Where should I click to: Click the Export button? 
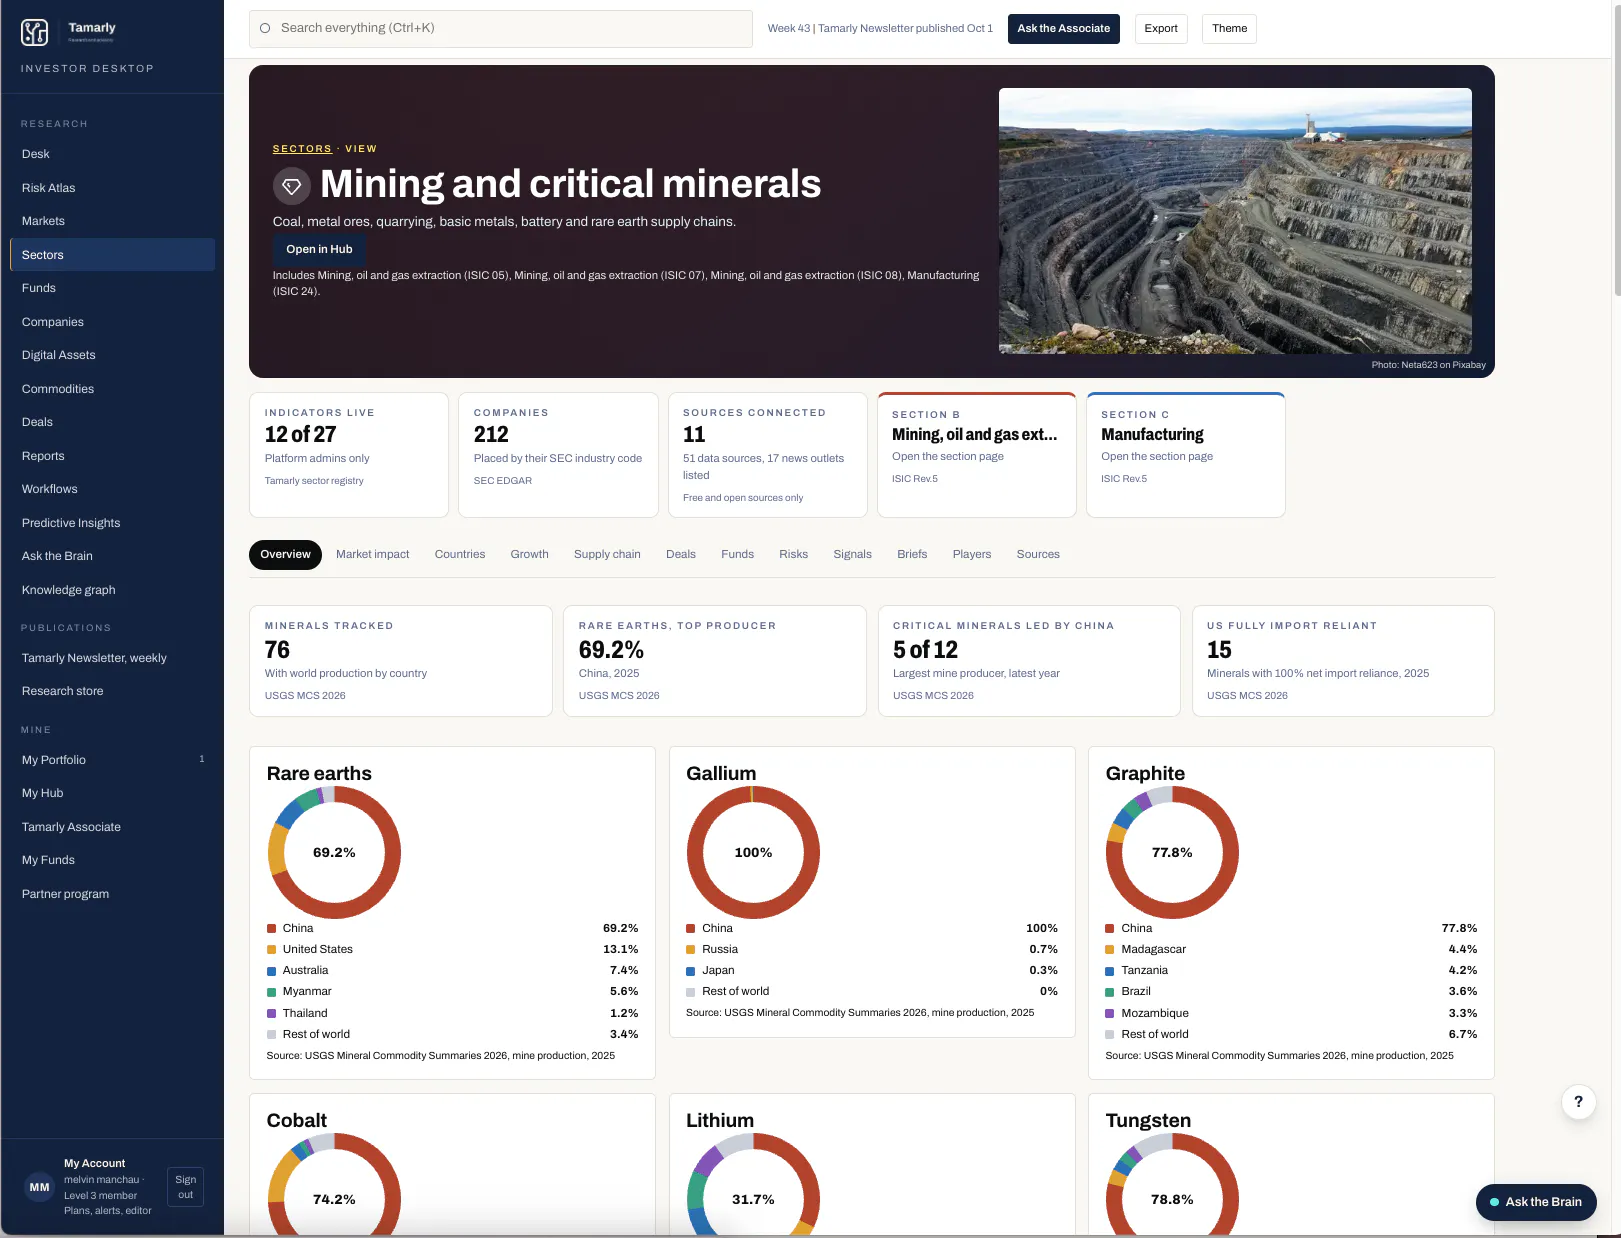point(1161,28)
